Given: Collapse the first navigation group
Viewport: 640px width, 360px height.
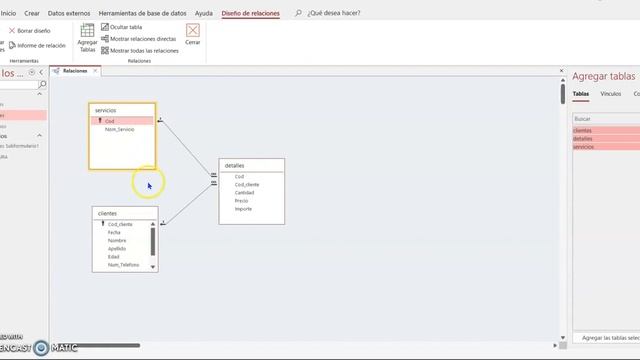Looking at the screenshot, I should click(40, 94).
